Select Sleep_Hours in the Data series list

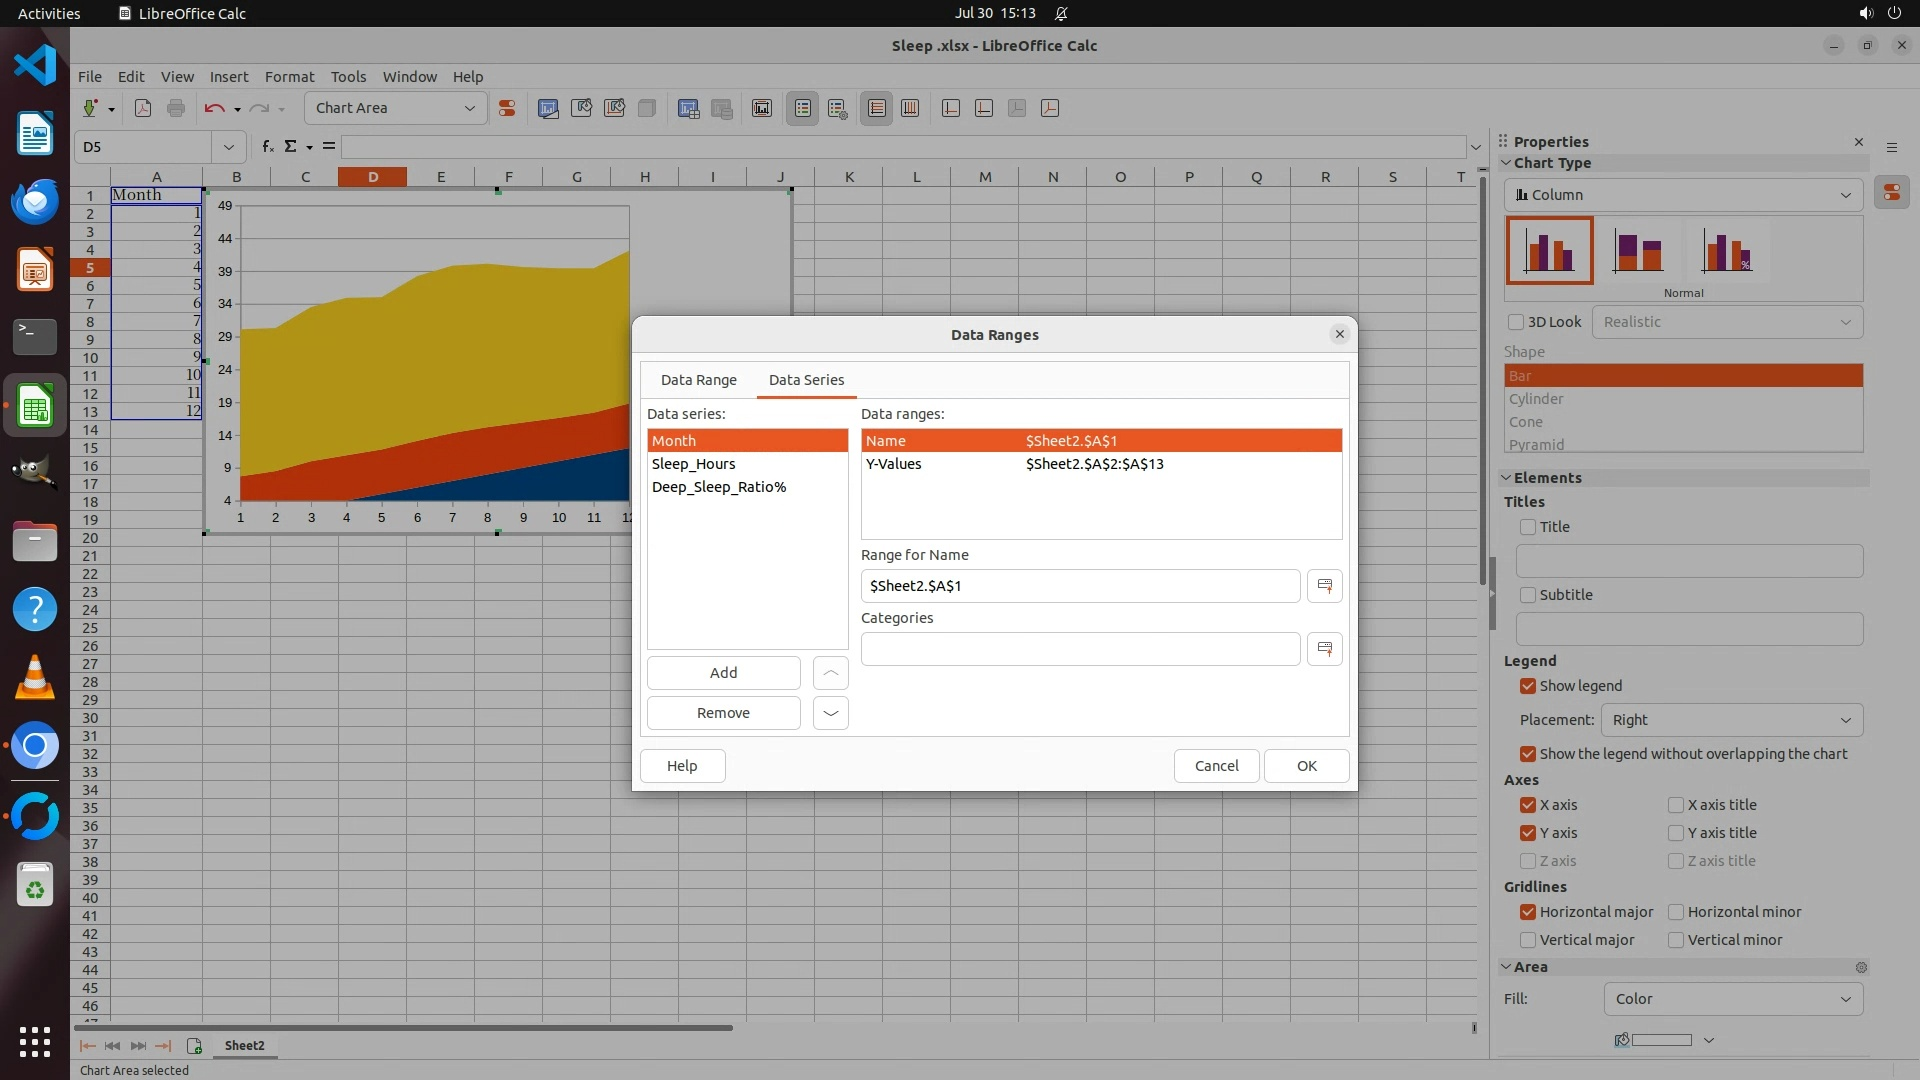point(694,464)
